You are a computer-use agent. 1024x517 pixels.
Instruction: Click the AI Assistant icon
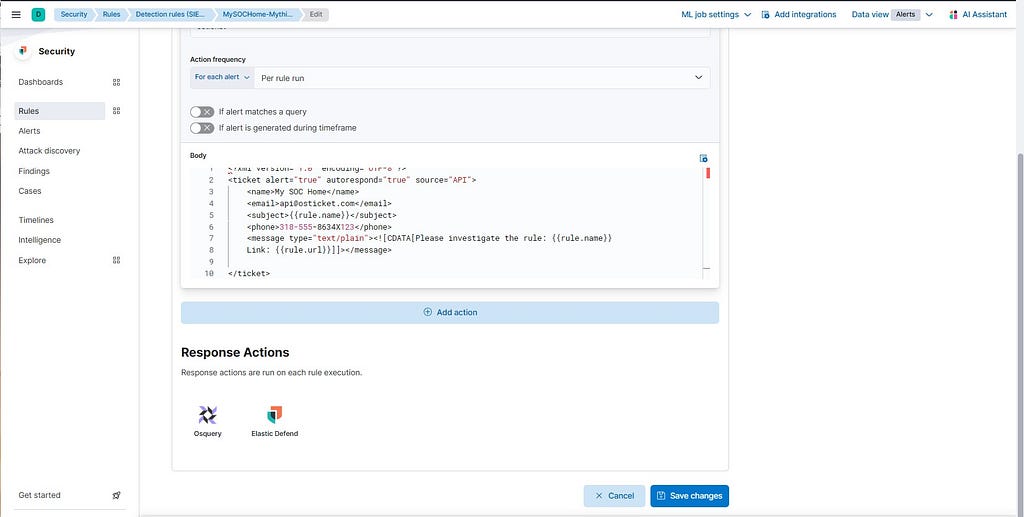tap(953, 14)
